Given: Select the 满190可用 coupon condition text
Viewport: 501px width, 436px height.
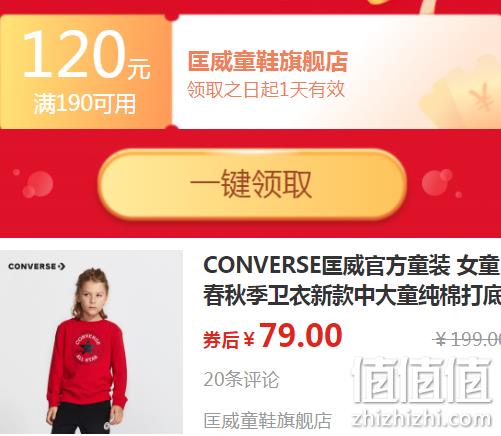Looking at the screenshot, I should point(85,104).
